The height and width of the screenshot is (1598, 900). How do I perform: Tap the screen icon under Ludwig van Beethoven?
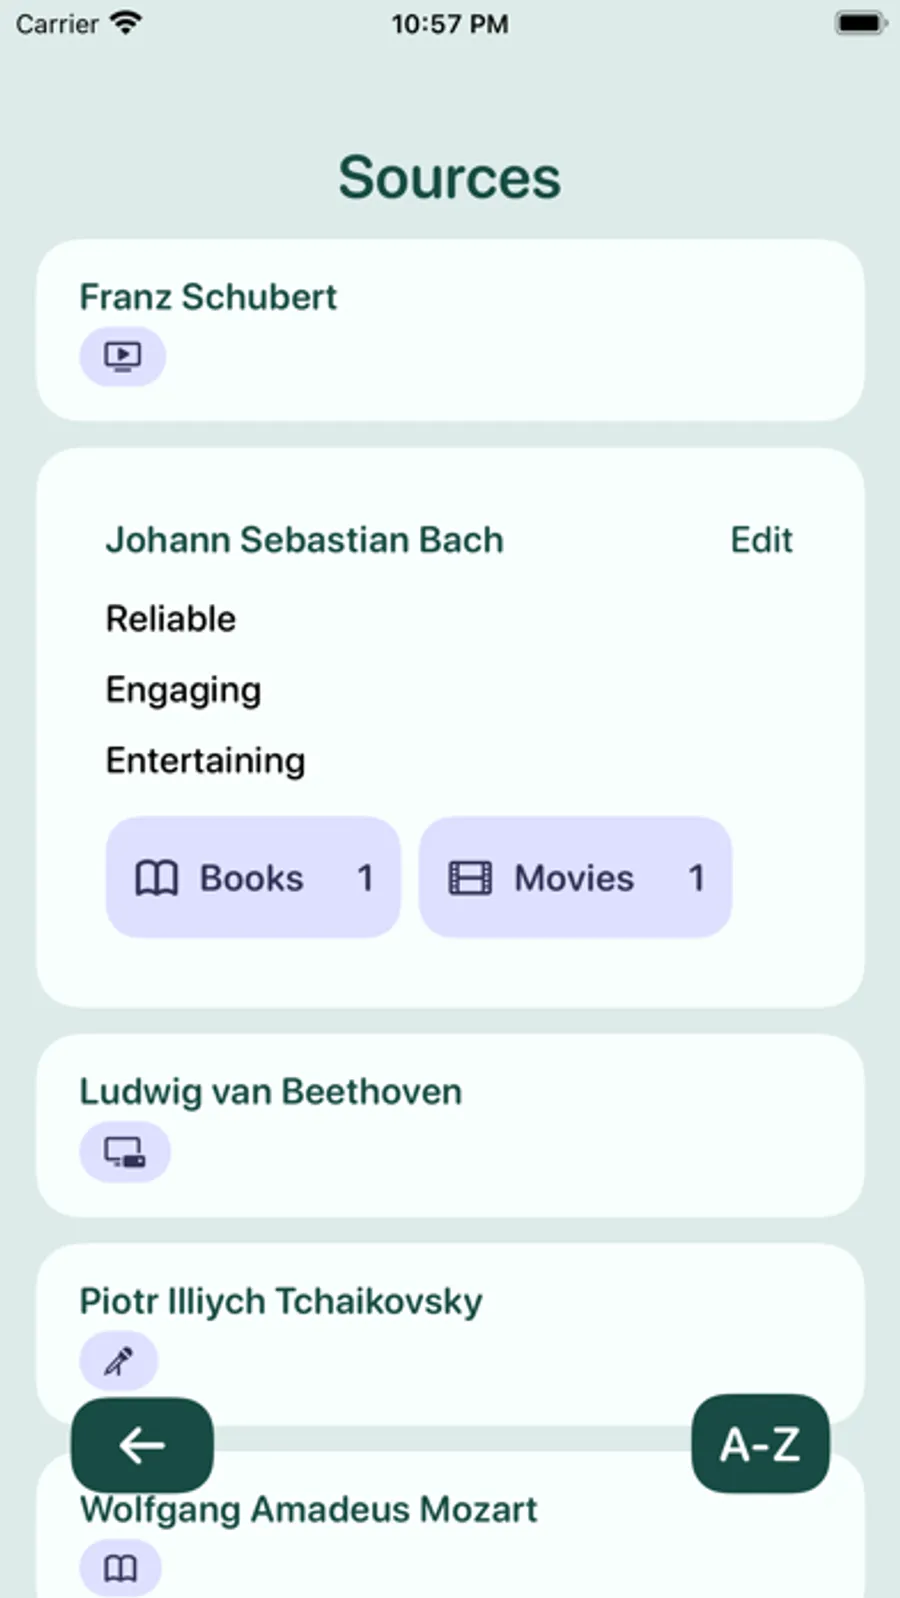click(125, 1152)
